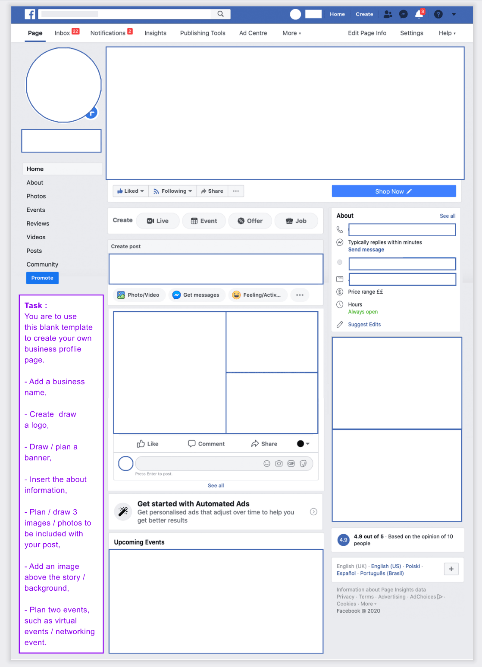Click See all below the comment box
Image resolution: width=482 pixels, height=667 pixels.
216,485
